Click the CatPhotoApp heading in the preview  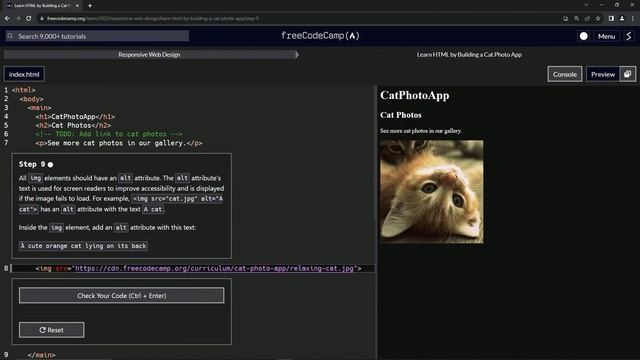(x=415, y=96)
